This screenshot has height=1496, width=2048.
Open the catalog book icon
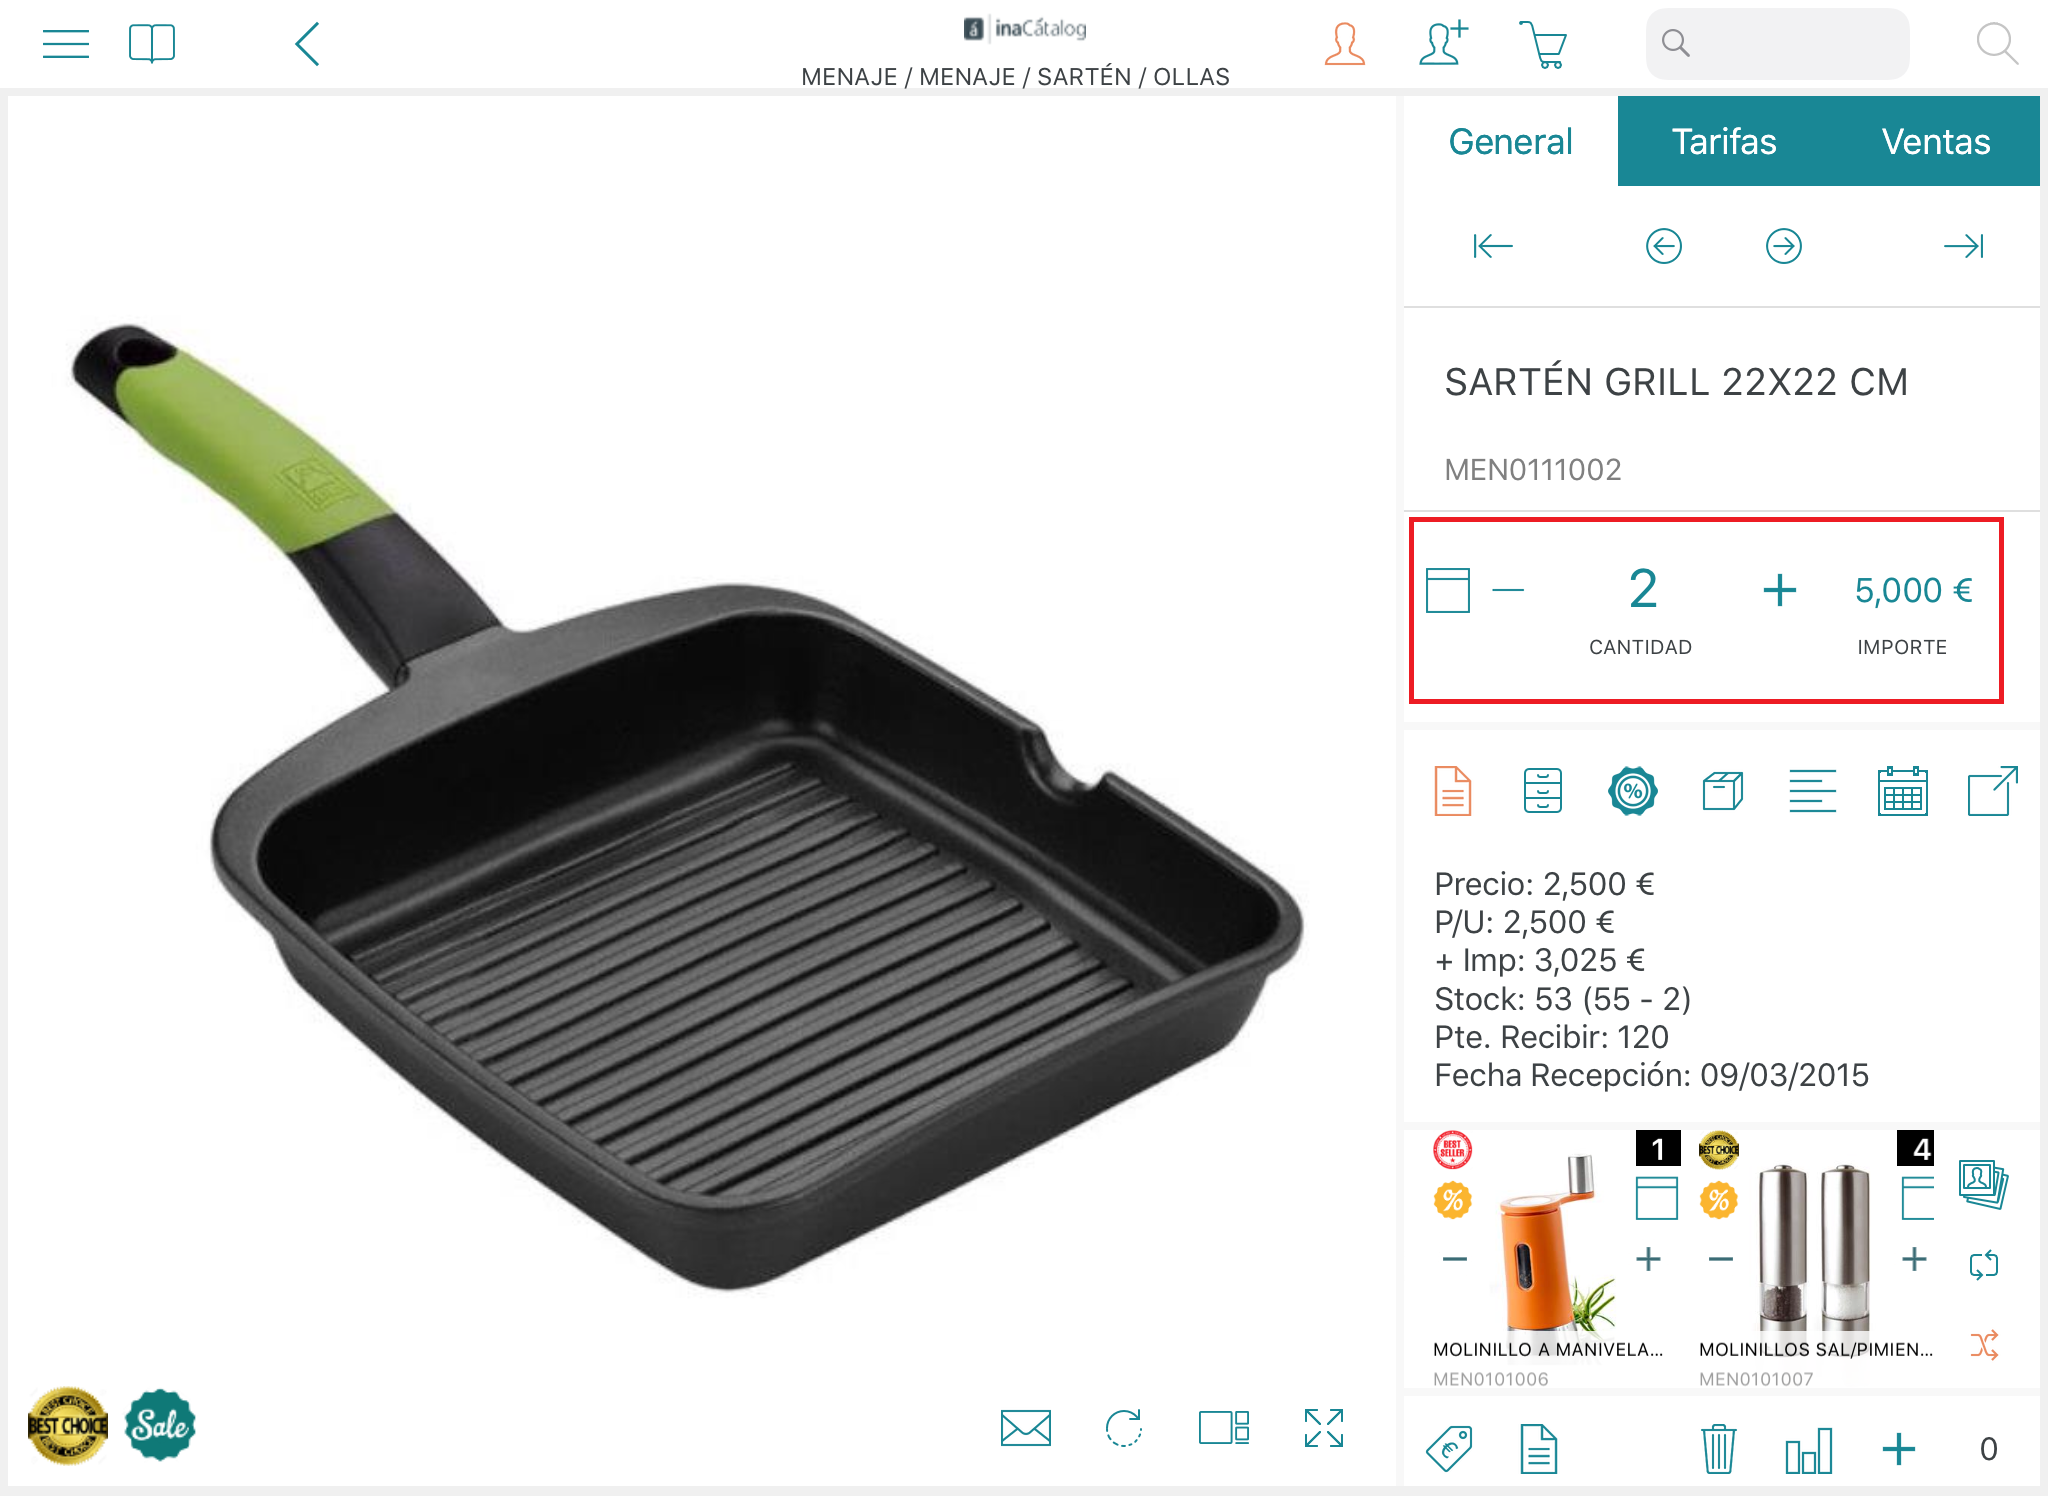coord(152,44)
